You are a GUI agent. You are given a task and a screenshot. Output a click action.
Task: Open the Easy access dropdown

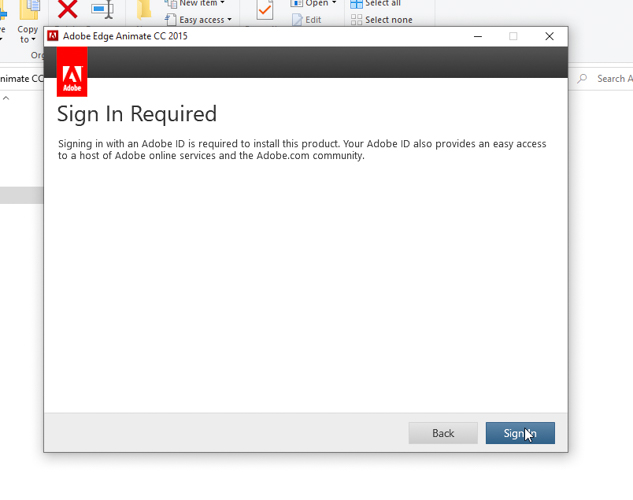pos(204,20)
